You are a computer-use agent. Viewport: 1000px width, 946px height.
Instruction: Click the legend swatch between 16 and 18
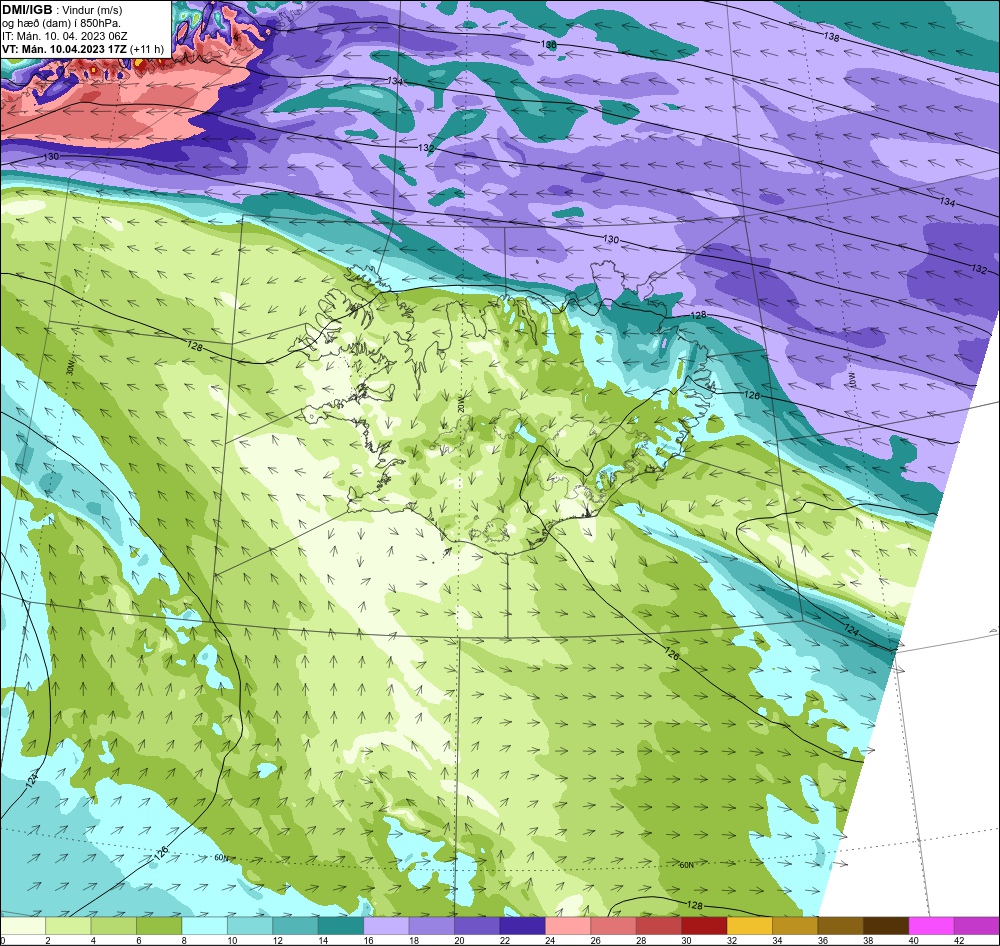click(386, 925)
